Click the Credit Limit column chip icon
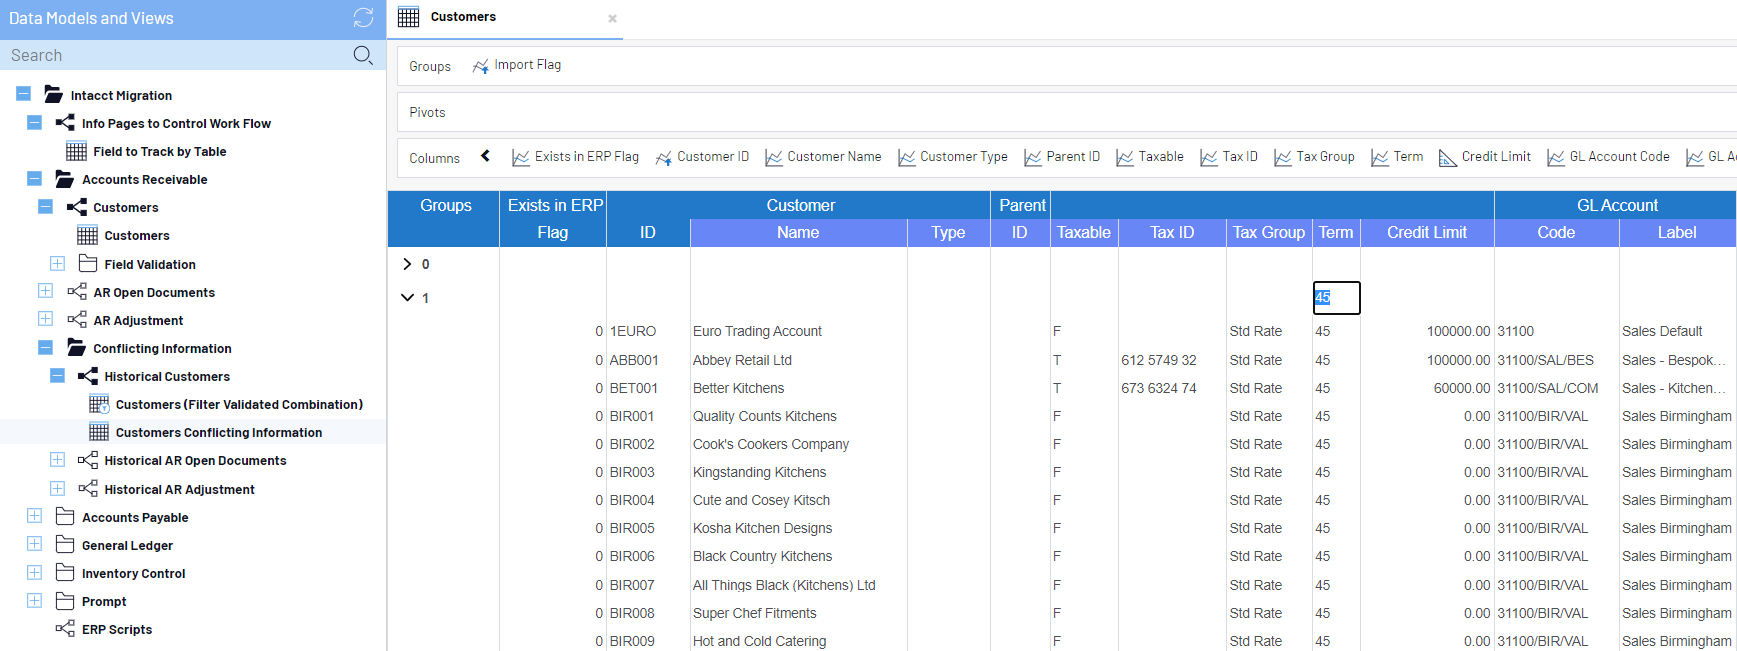Image resolution: width=1737 pixels, height=651 pixels. (x=1447, y=158)
